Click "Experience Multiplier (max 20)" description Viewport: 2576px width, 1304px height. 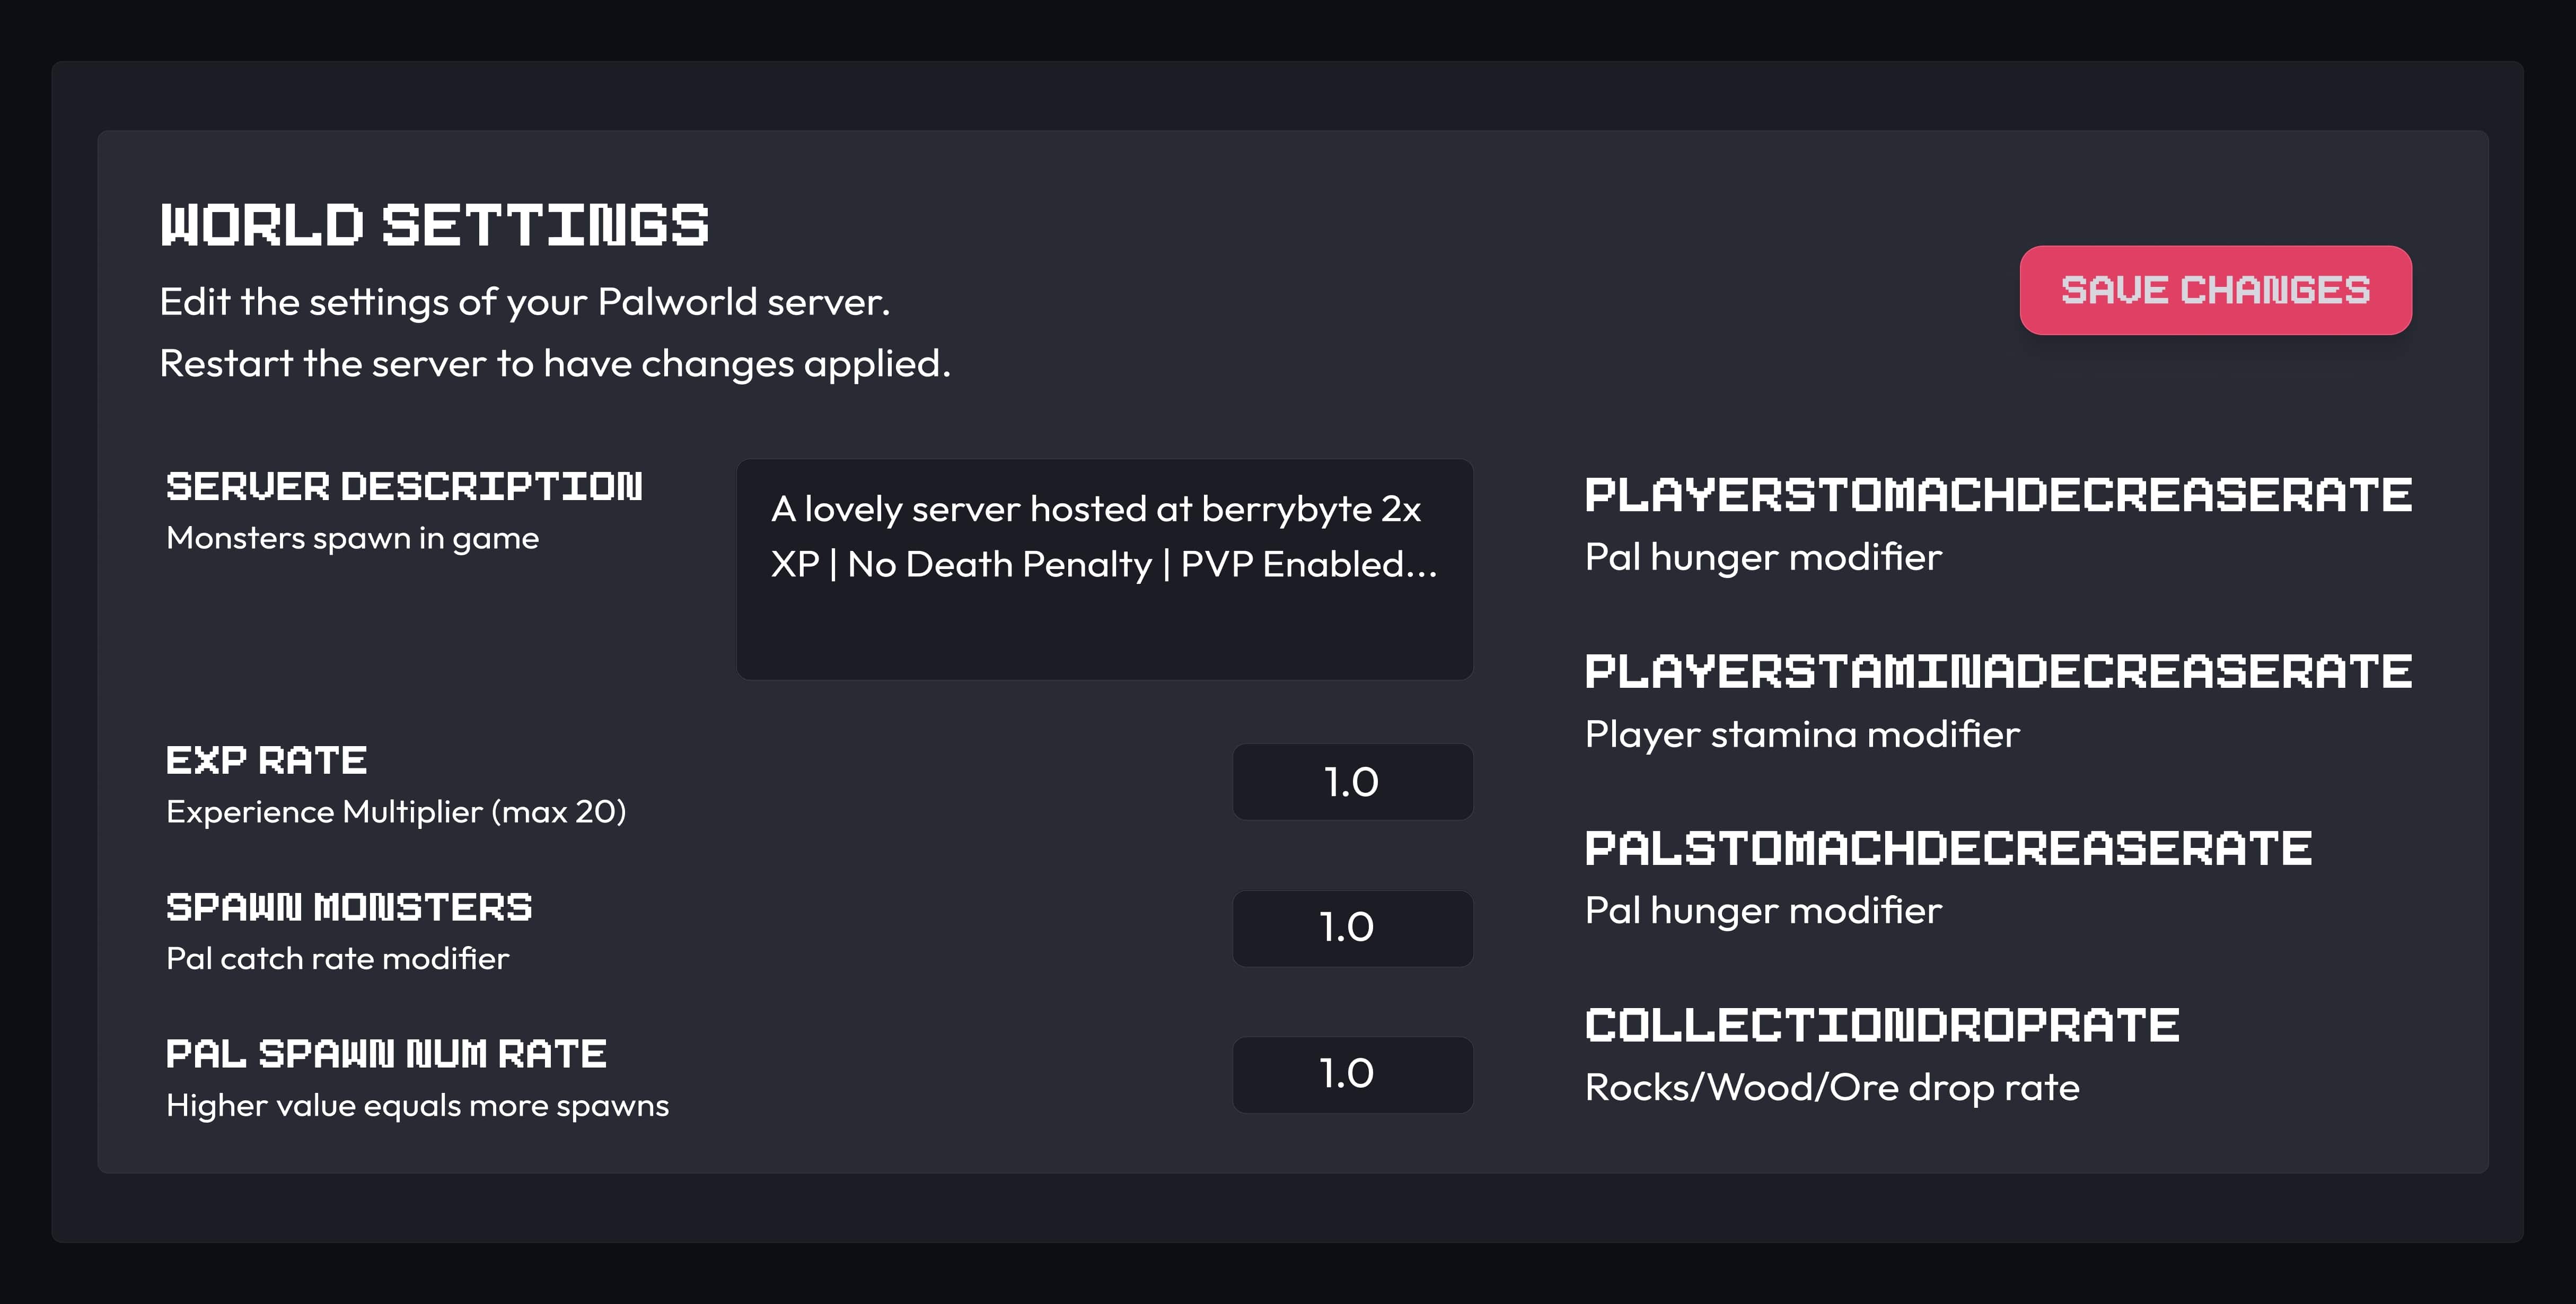396,811
